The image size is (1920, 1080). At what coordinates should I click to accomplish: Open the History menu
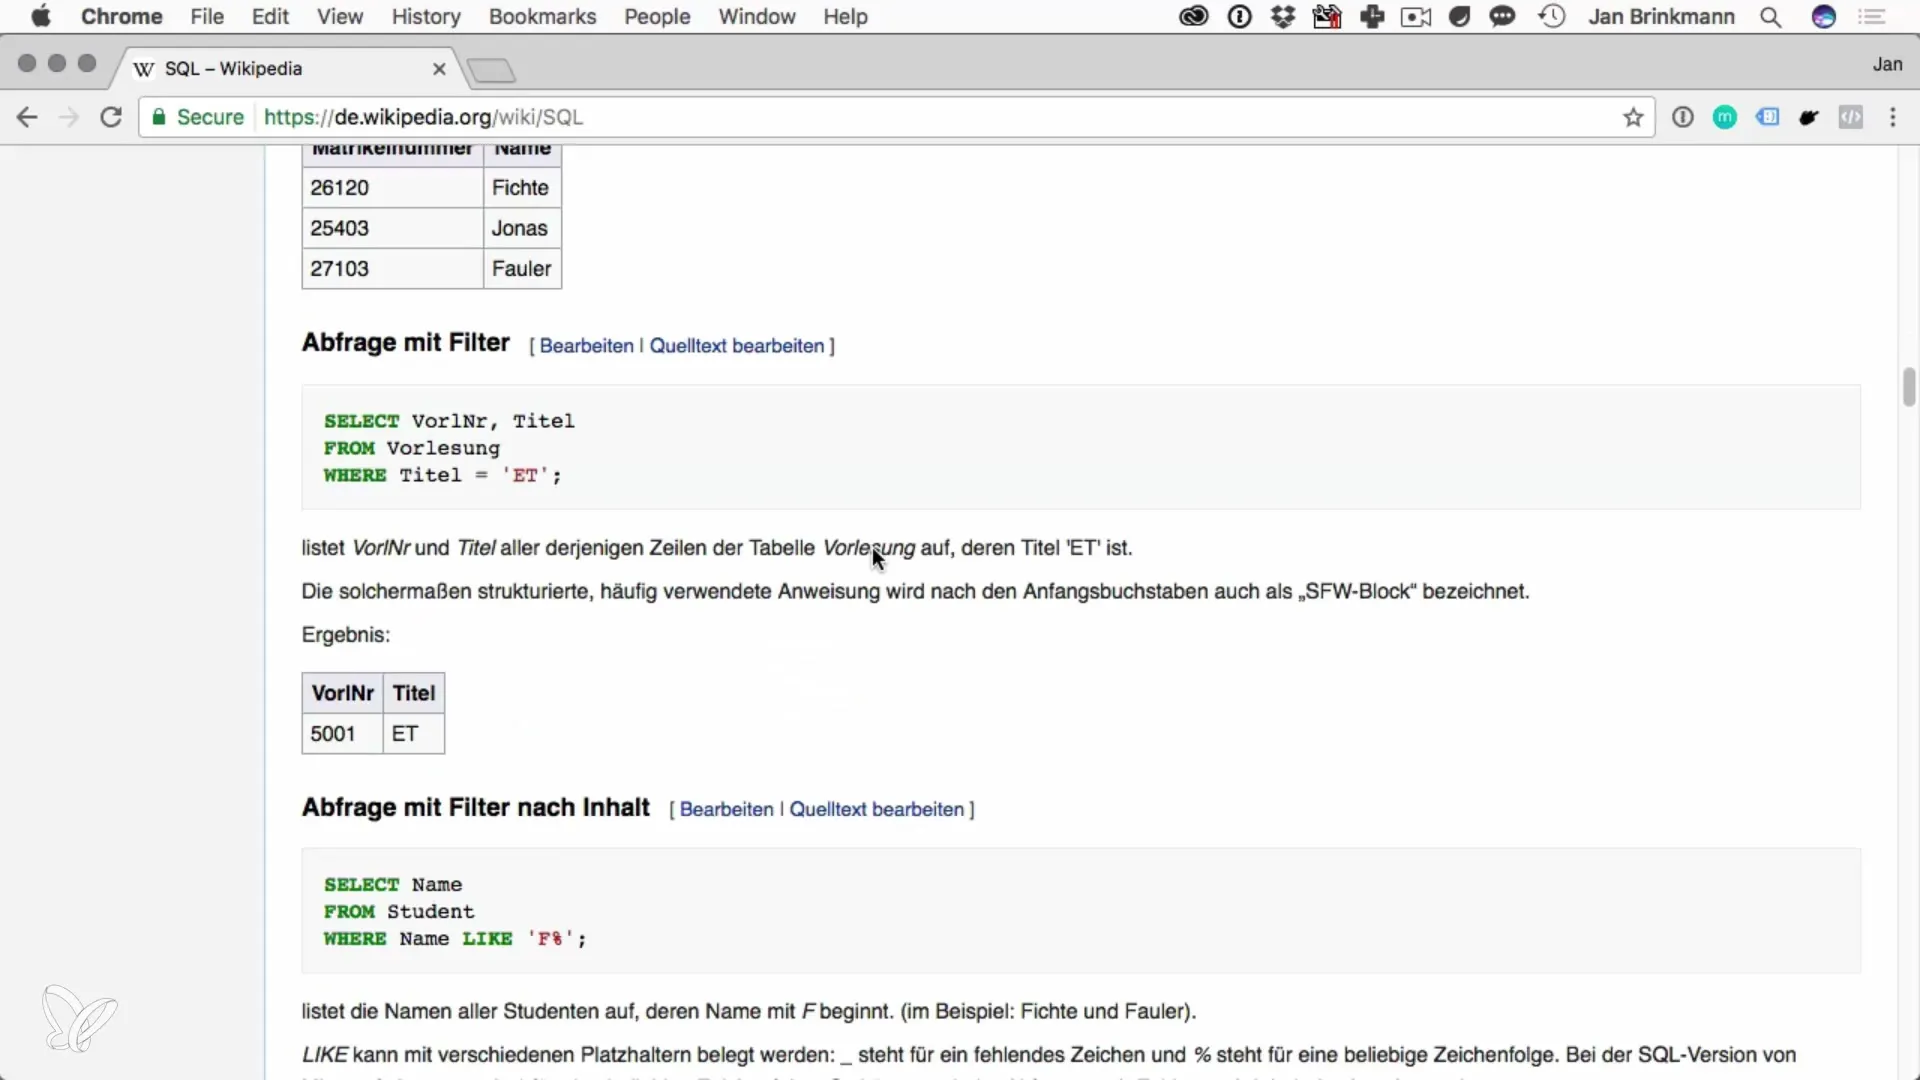click(x=425, y=17)
